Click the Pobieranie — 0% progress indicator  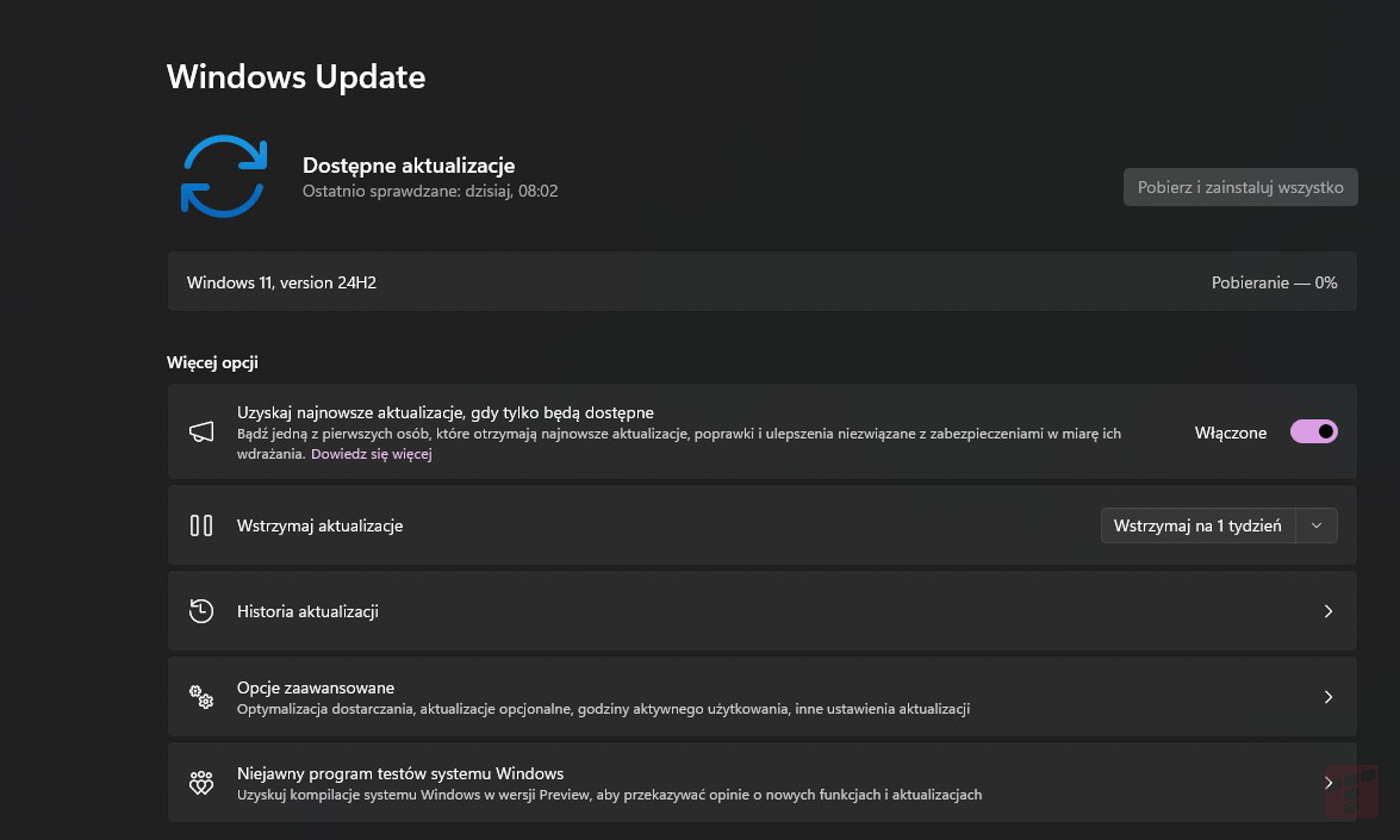pos(1274,282)
